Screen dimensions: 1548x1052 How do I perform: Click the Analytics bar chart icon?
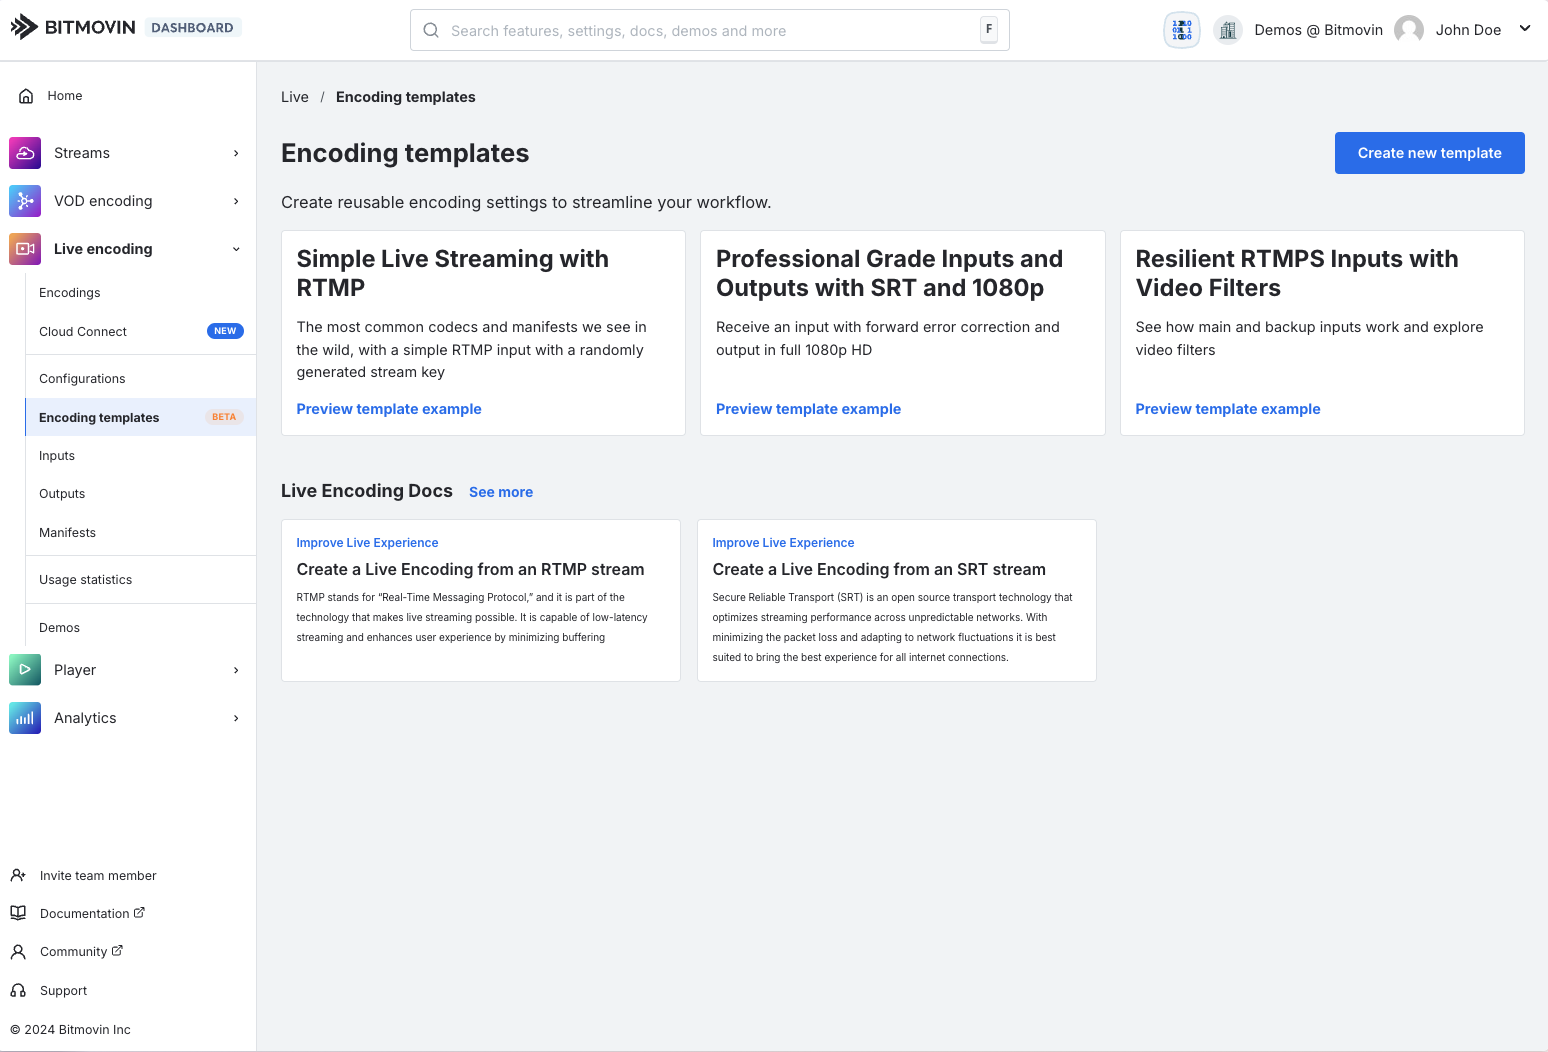click(x=25, y=718)
